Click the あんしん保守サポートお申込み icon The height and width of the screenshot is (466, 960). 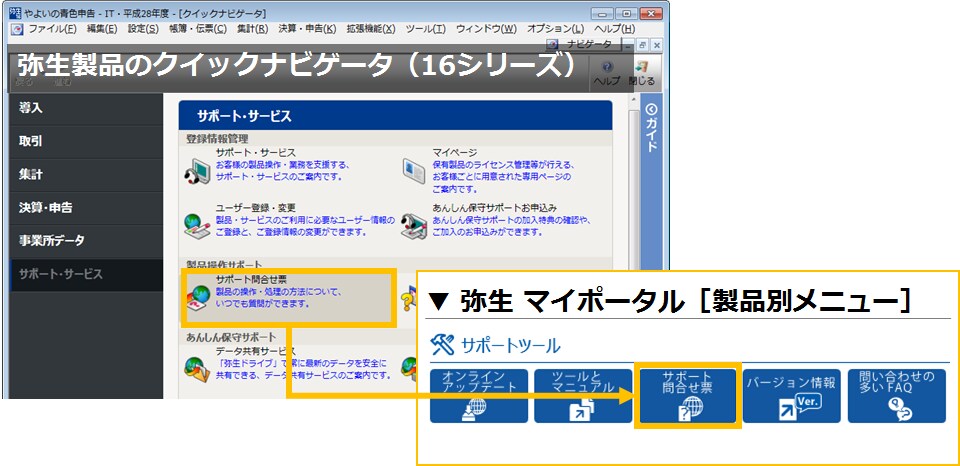click(414, 227)
